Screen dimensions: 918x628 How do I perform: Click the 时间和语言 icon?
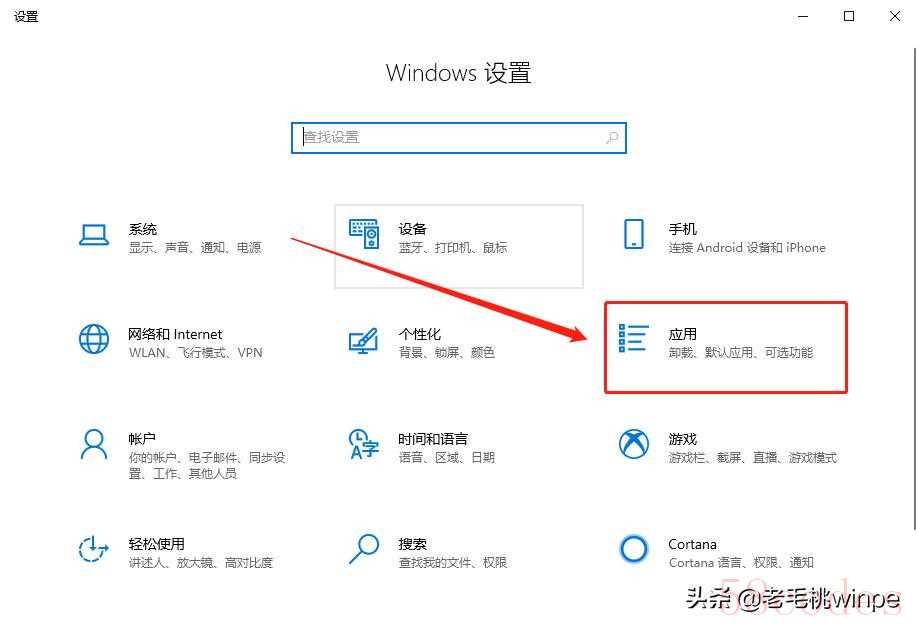coord(364,445)
